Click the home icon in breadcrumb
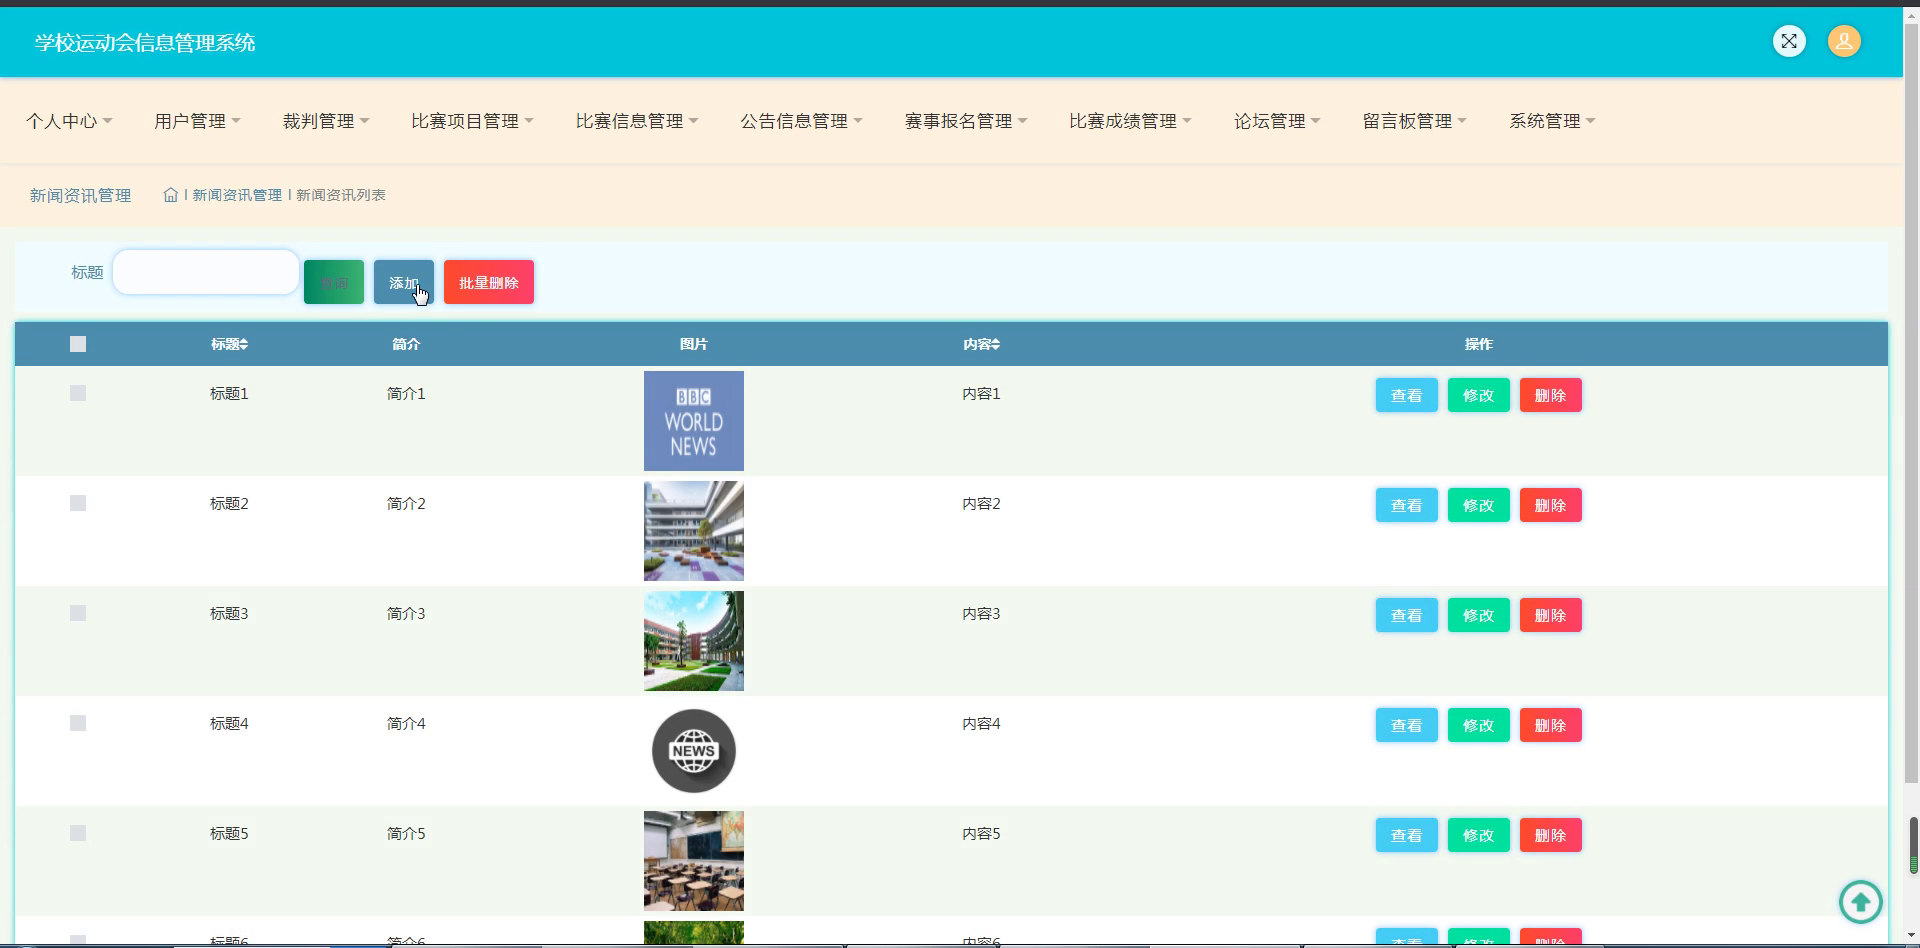1920x948 pixels. pos(171,195)
